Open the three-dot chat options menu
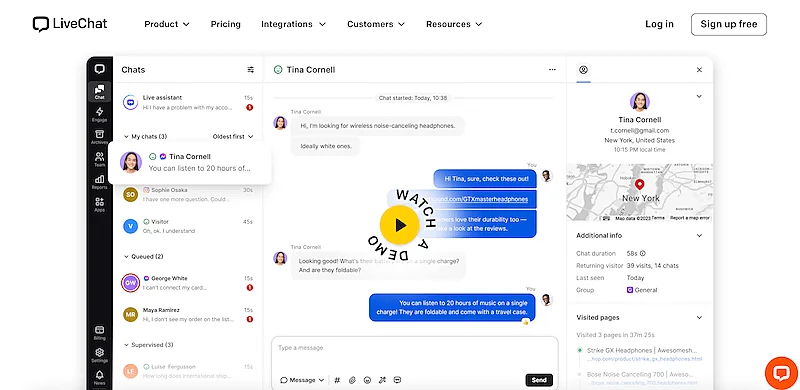Image resolution: width=800 pixels, height=390 pixels. pyautogui.click(x=552, y=69)
